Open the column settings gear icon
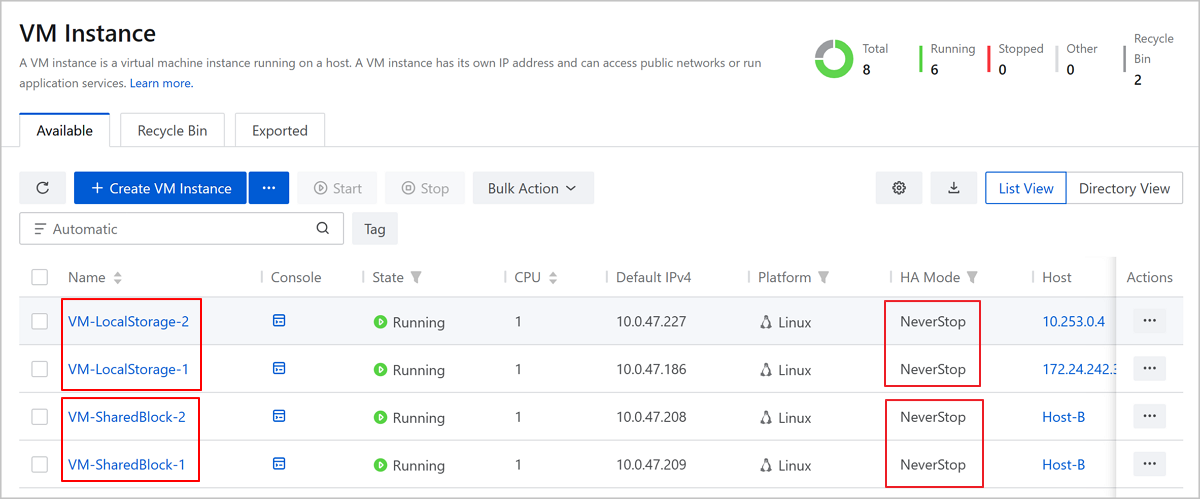 tap(899, 188)
